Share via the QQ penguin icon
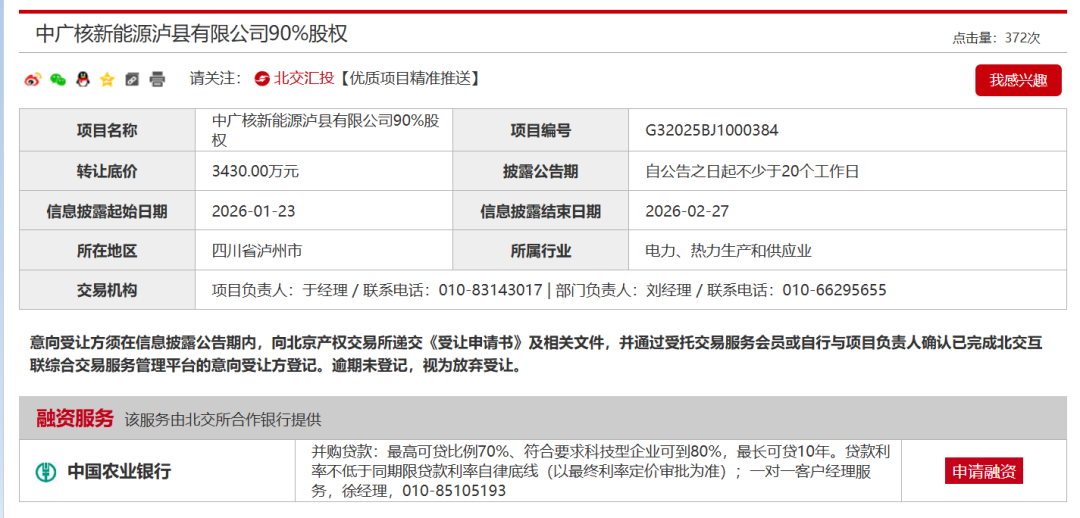Screen dimensions: 1080x518 click(x=83, y=79)
